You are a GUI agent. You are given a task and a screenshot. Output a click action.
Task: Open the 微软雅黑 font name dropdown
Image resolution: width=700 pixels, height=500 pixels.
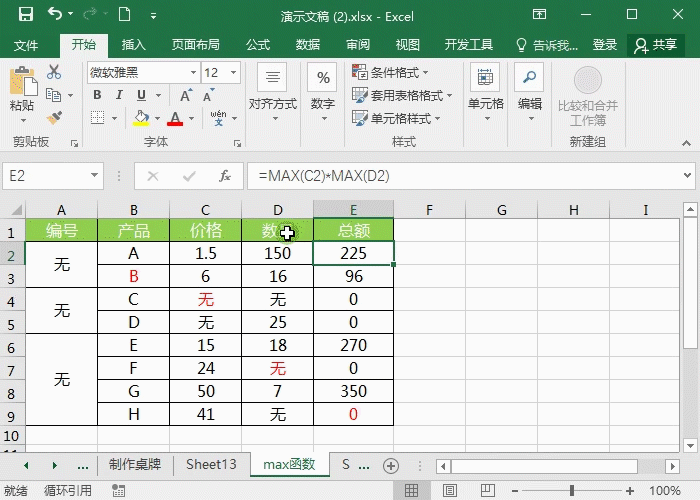(193, 72)
